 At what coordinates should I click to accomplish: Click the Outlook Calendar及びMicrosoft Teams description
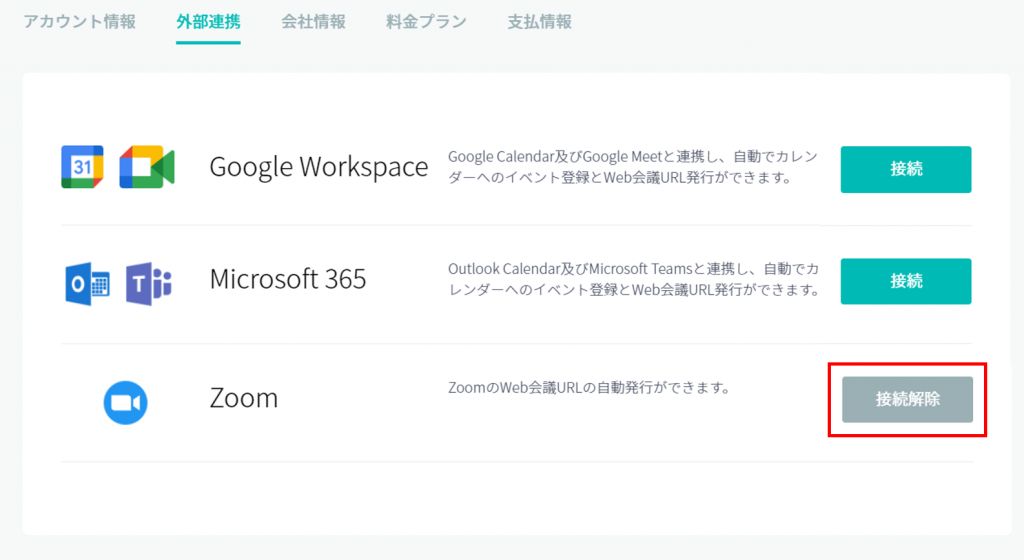pos(633,279)
